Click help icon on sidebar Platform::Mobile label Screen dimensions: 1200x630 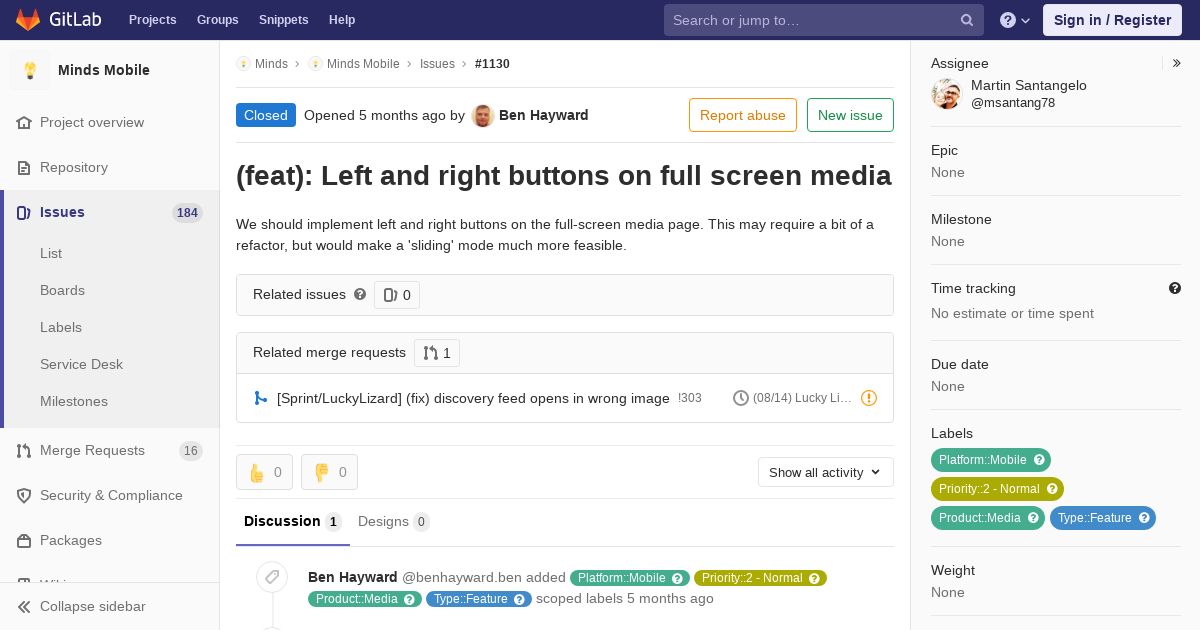click(x=1039, y=460)
